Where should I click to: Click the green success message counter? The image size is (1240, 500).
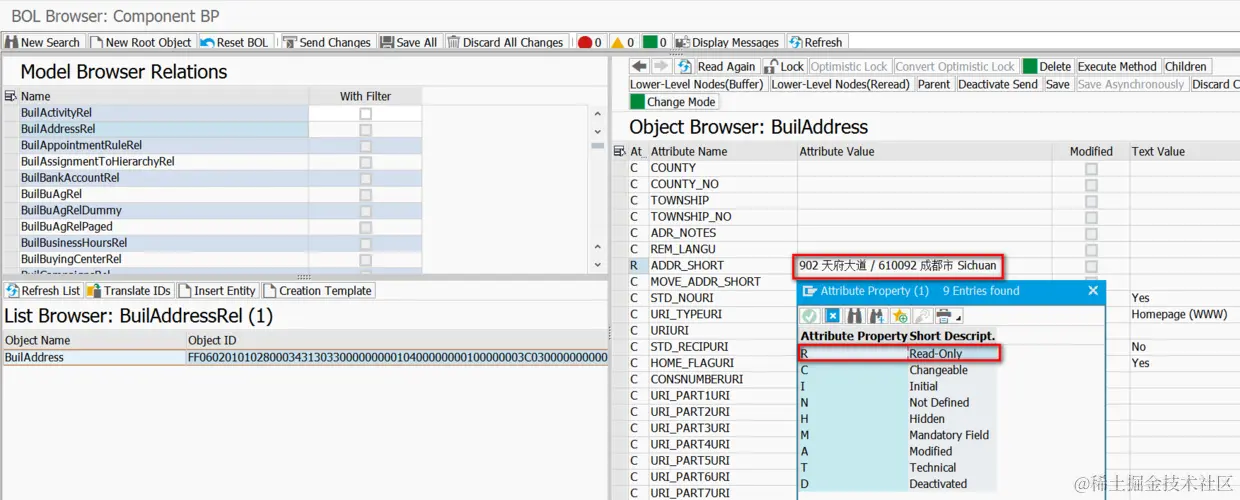654,42
